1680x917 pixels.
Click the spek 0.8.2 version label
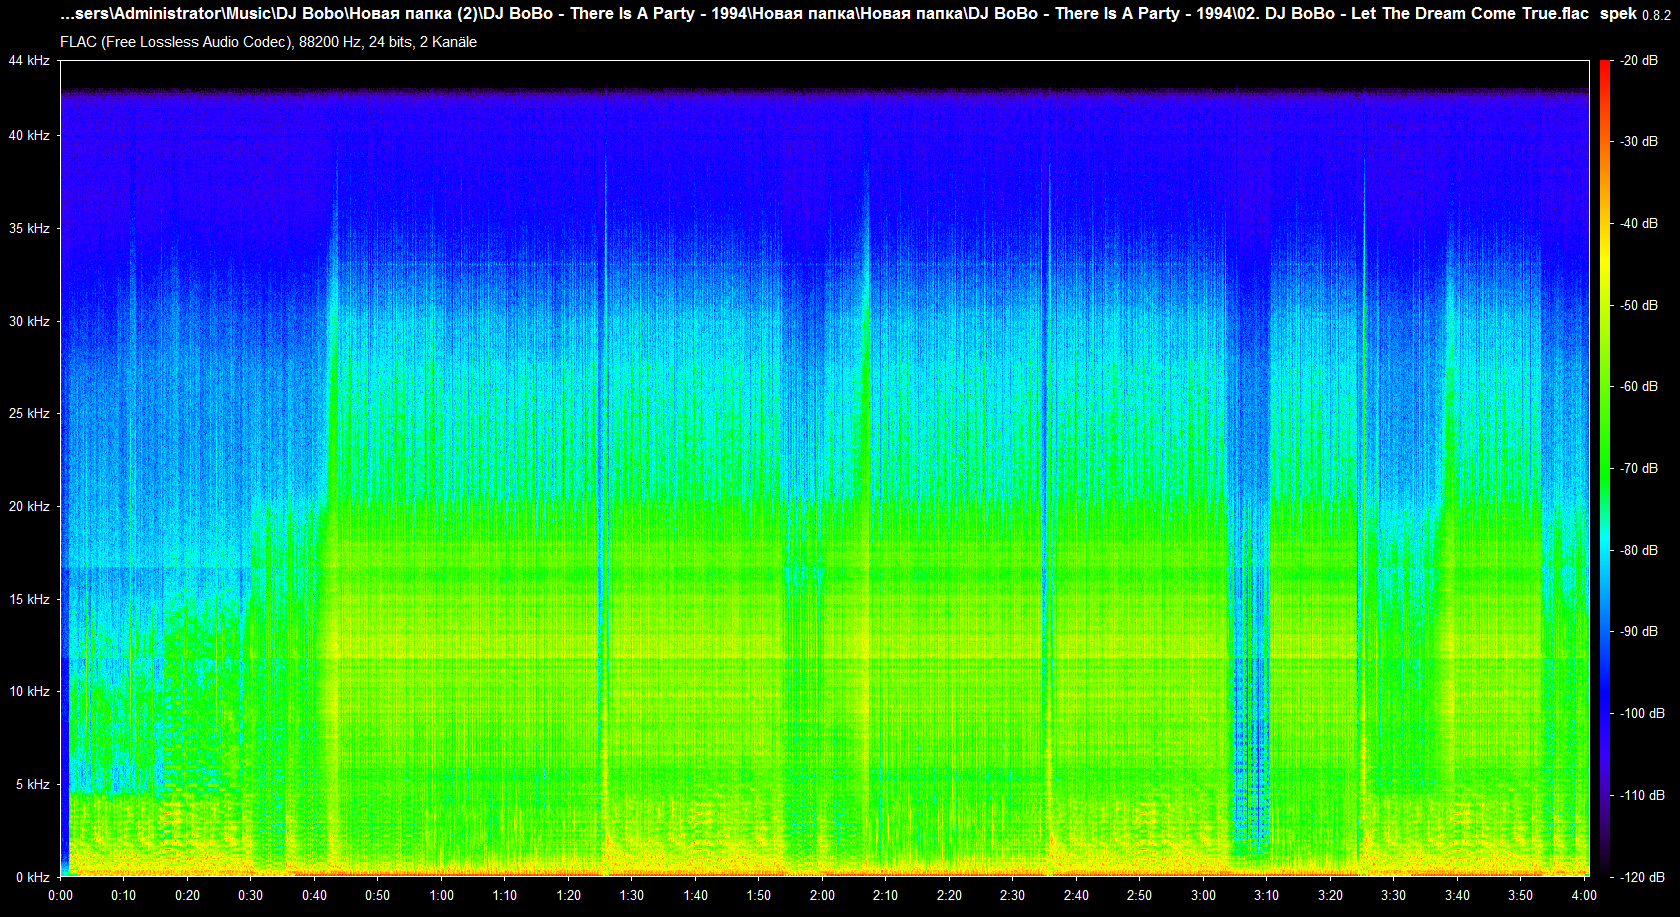coord(1634,14)
